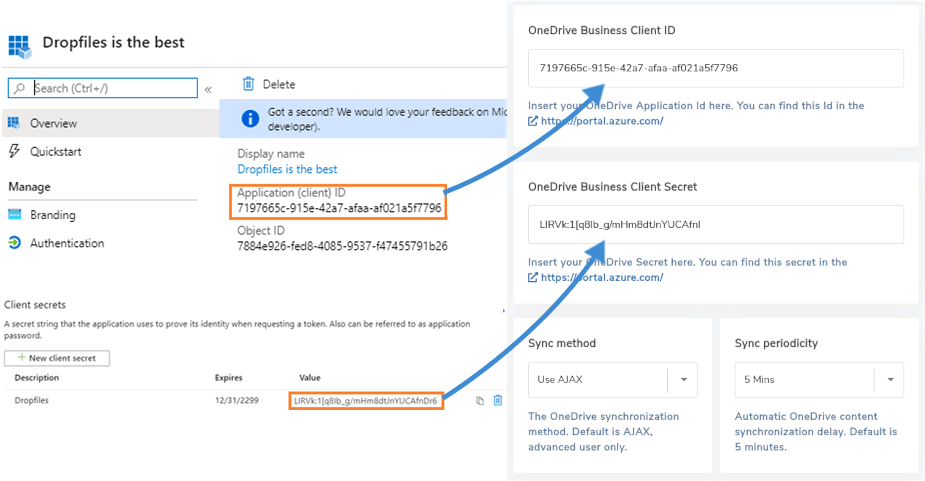Screen dimensions: 925x481
Task: Copy the Dropfiles client secret value
Action: 480,400
